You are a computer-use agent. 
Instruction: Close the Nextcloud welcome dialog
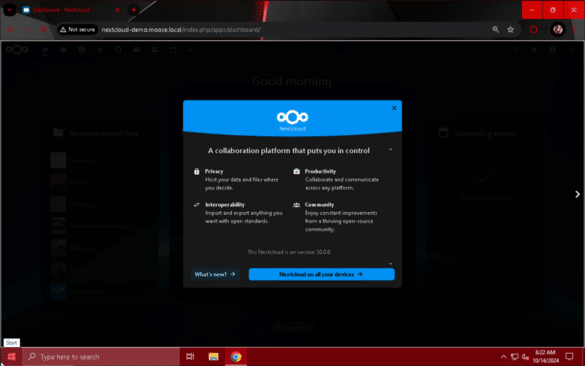(394, 108)
